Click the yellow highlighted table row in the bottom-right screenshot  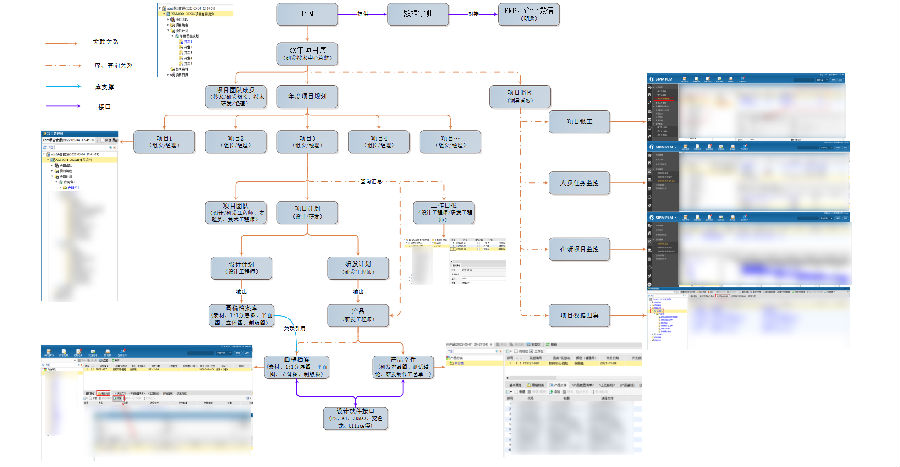click(572, 363)
